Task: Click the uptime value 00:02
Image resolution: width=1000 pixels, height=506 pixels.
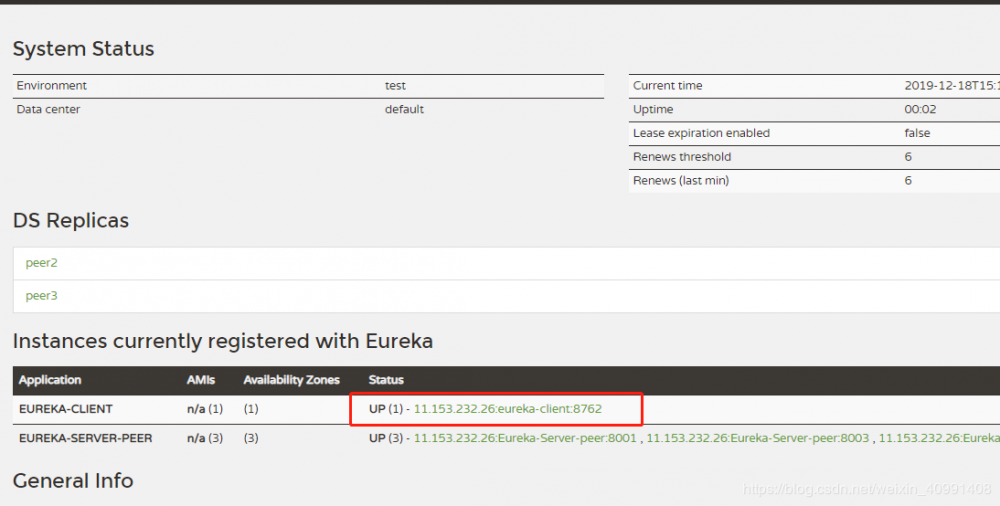Action: pos(920,110)
